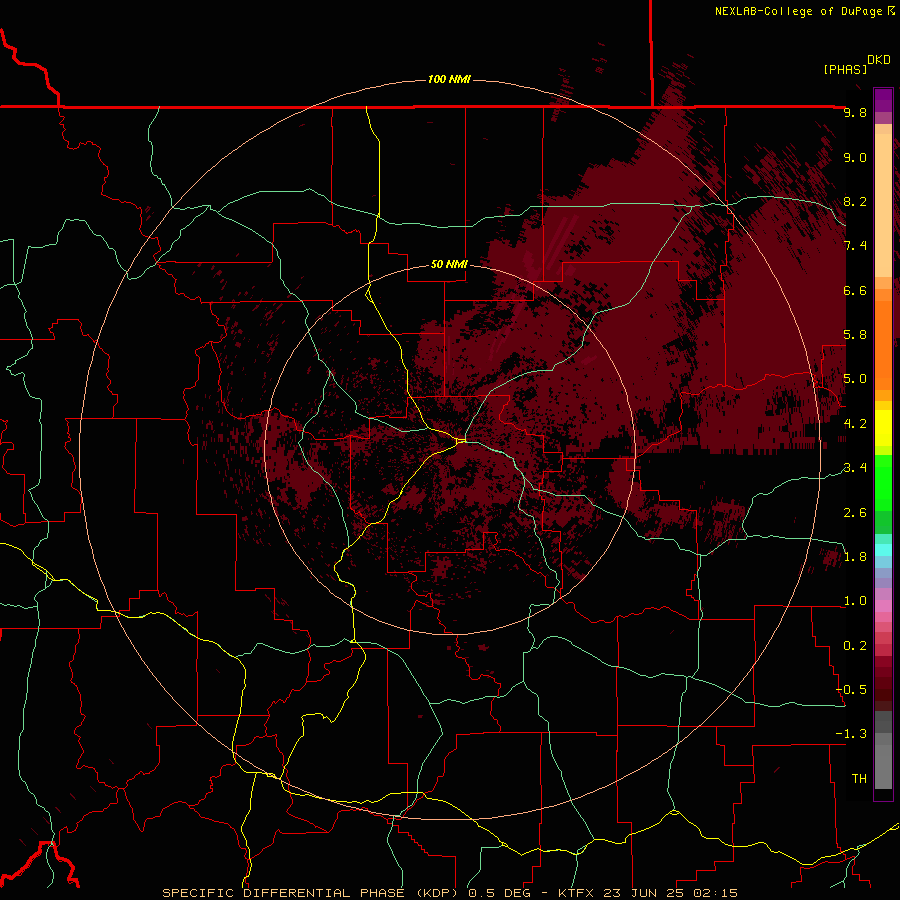Click the radar site at the road junction center
Viewport: 900px width, 900px height.
(461, 440)
